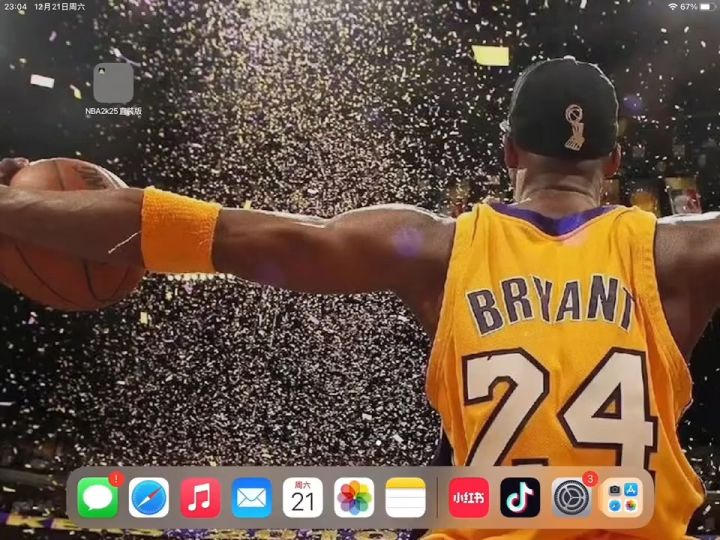Tap the NBA2k25 直装版 label
Image resolution: width=720 pixels, height=540 pixels.
113,111
